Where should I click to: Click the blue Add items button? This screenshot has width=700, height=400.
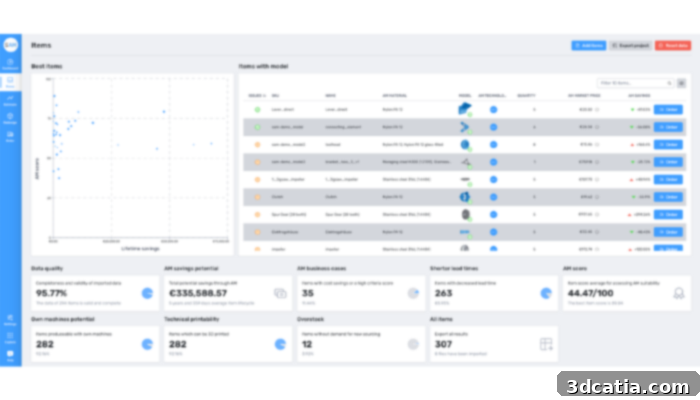[x=588, y=46]
